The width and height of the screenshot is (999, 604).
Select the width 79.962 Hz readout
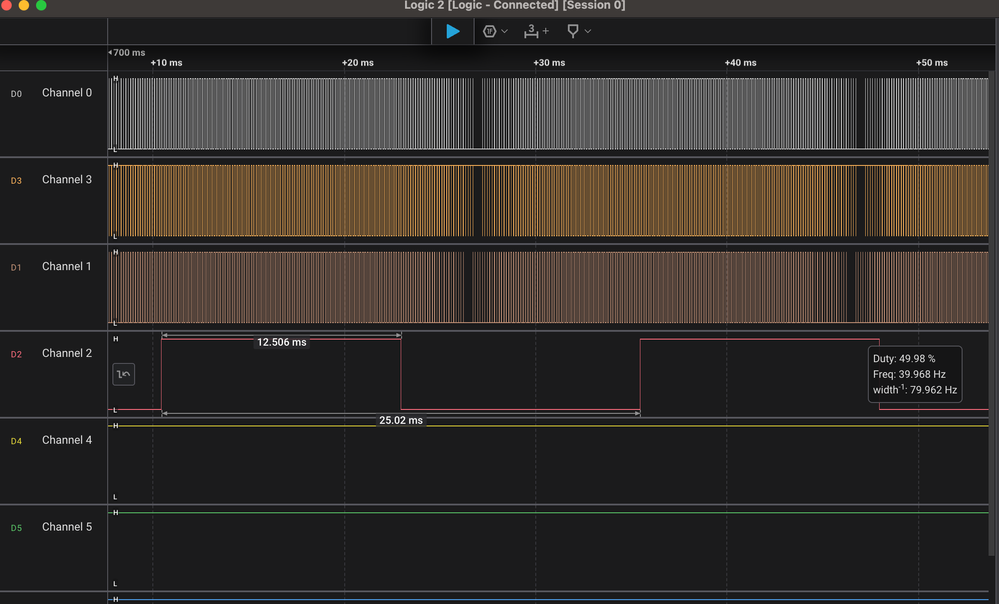pyautogui.click(x=915, y=389)
